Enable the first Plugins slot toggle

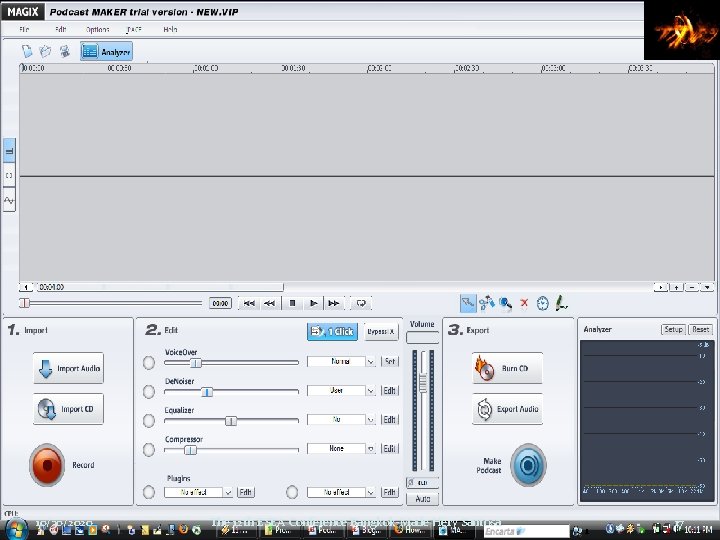[x=149, y=492]
